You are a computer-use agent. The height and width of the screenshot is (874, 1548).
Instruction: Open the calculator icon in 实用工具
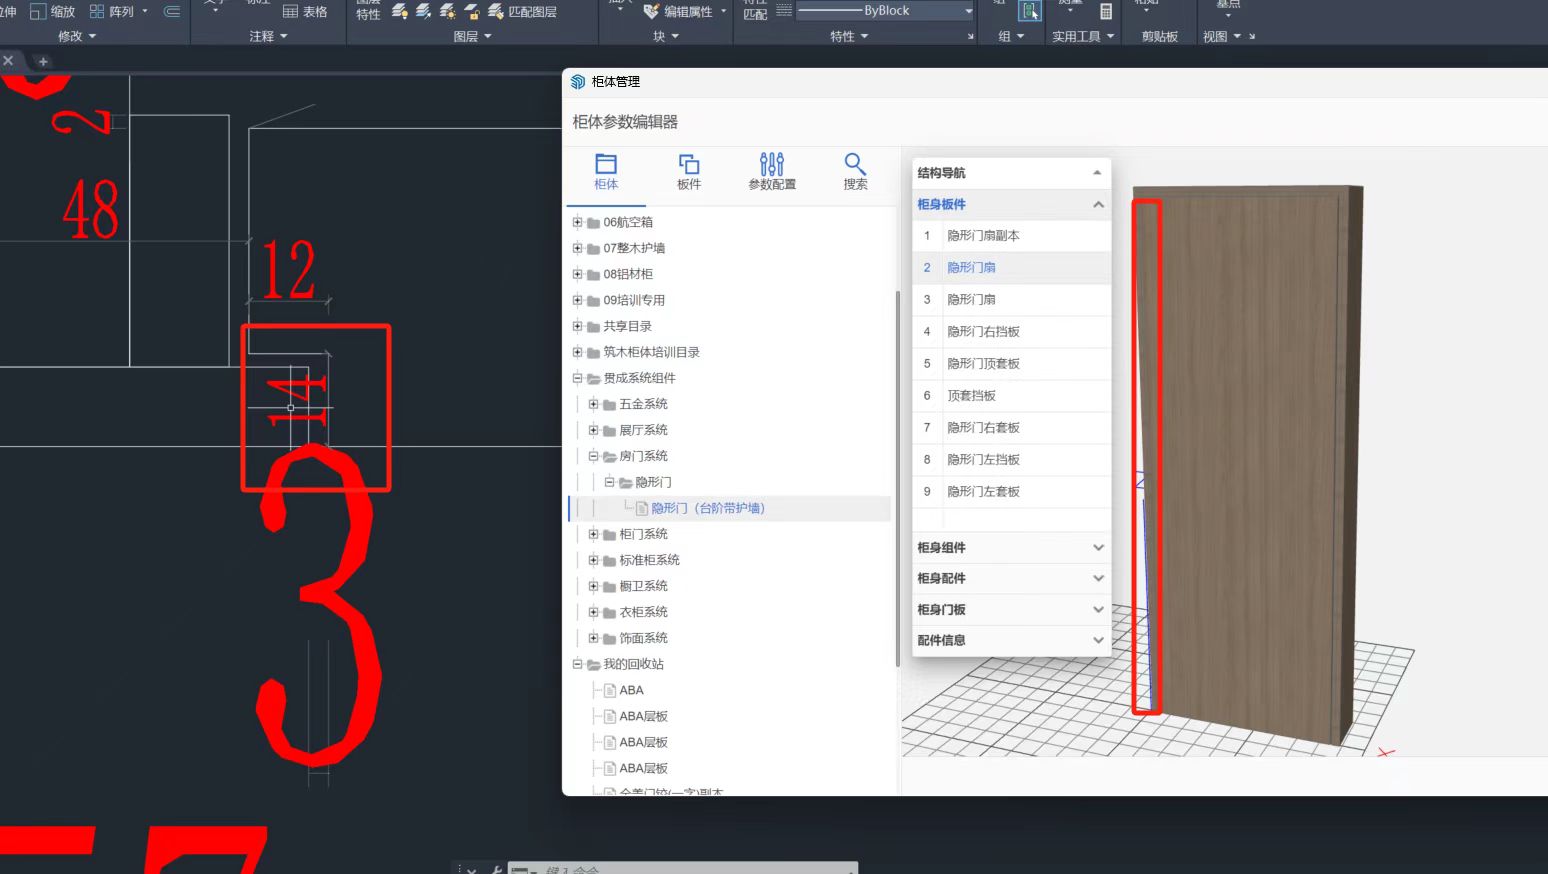(x=1105, y=12)
